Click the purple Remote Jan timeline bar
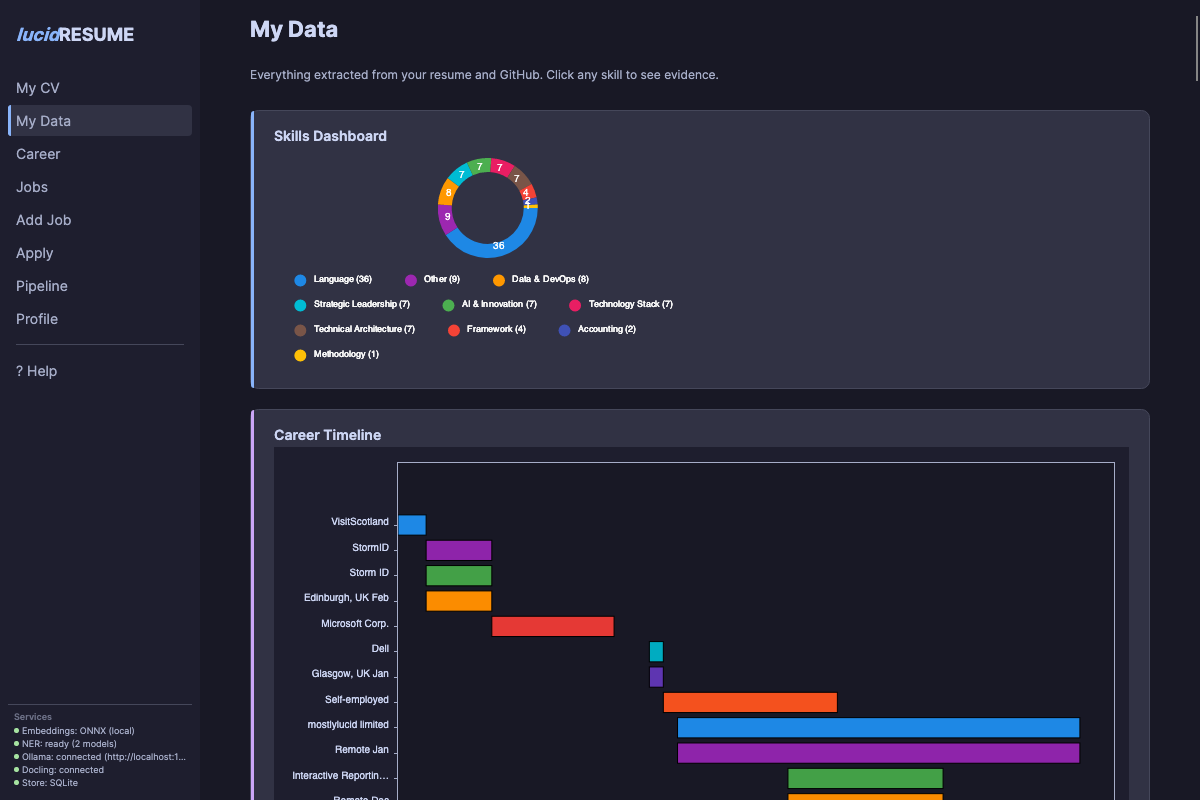 point(879,753)
